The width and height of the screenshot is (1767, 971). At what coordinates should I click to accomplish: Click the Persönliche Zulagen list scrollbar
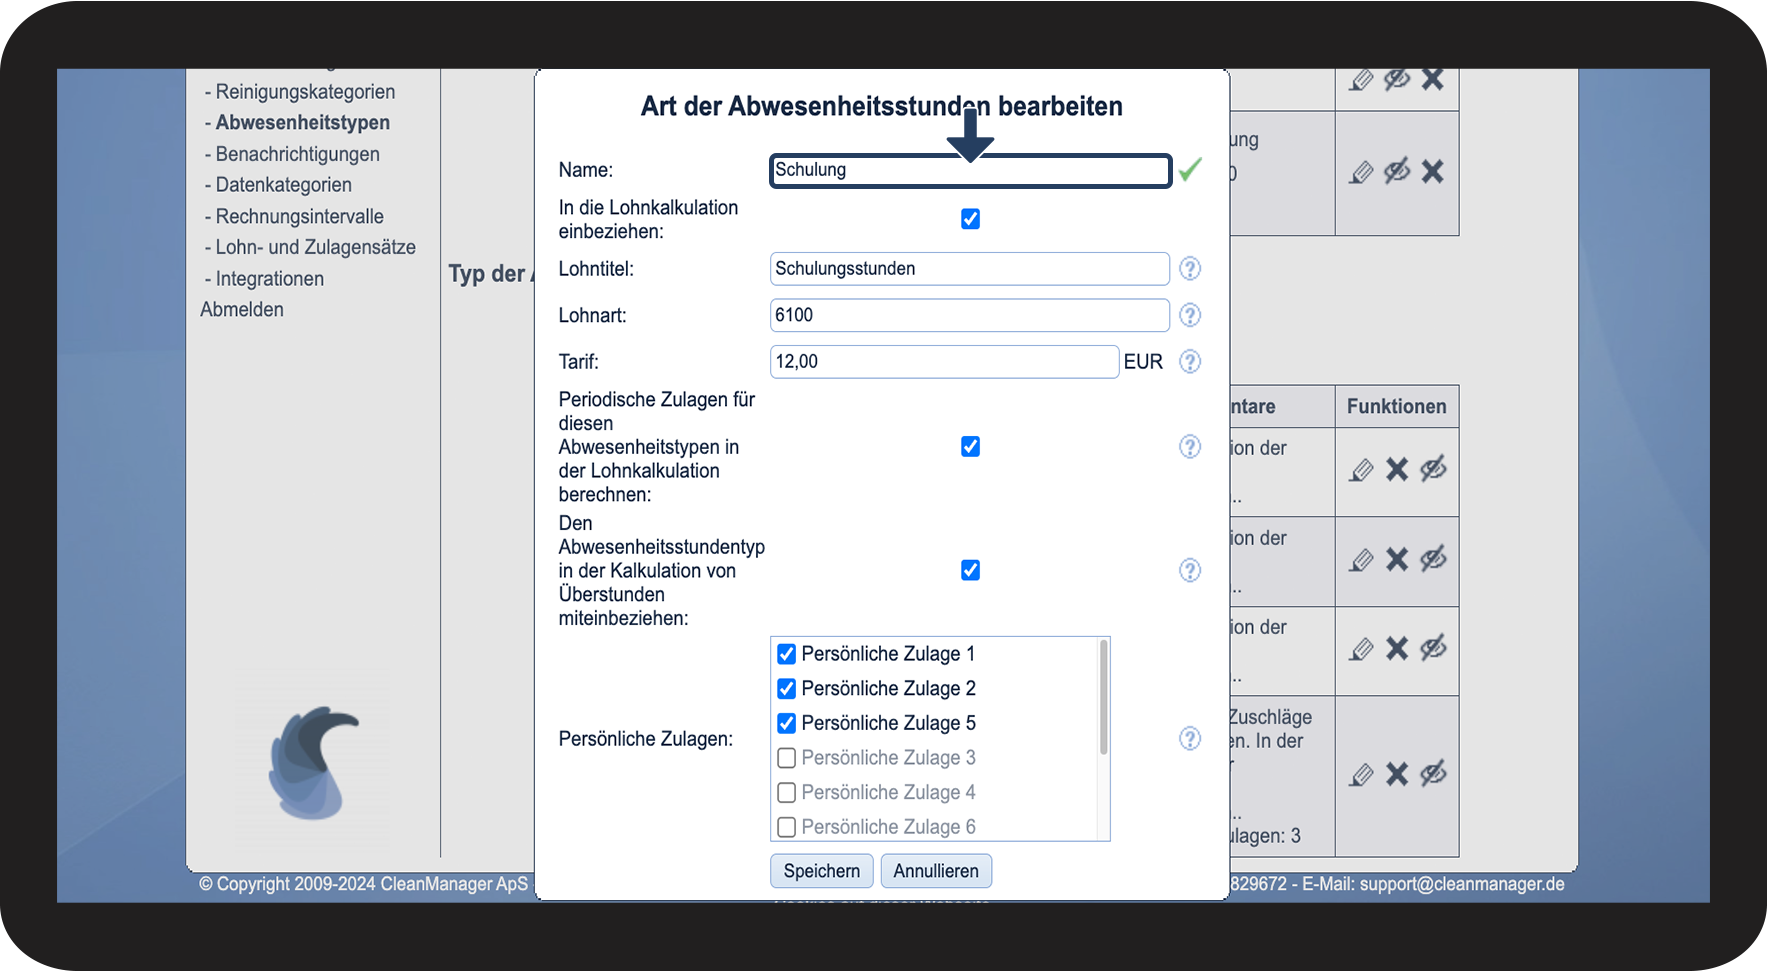pyautogui.click(x=1103, y=700)
